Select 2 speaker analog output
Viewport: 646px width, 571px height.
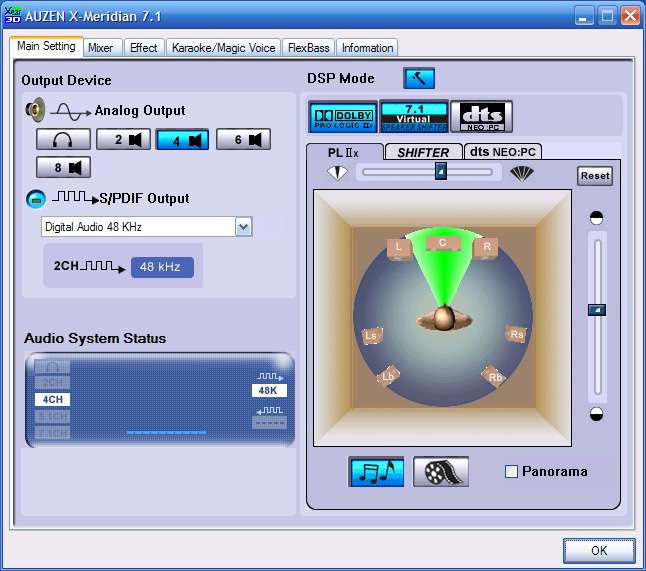click(x=123, y=139)
